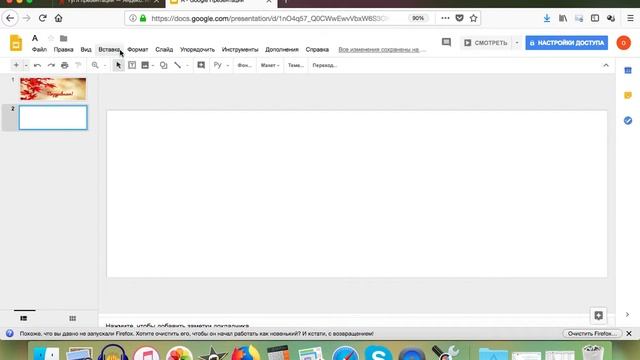Open input tools dropdown arrow
The width and height of the screenshot is (640, 360).
(x=228, y=65)
